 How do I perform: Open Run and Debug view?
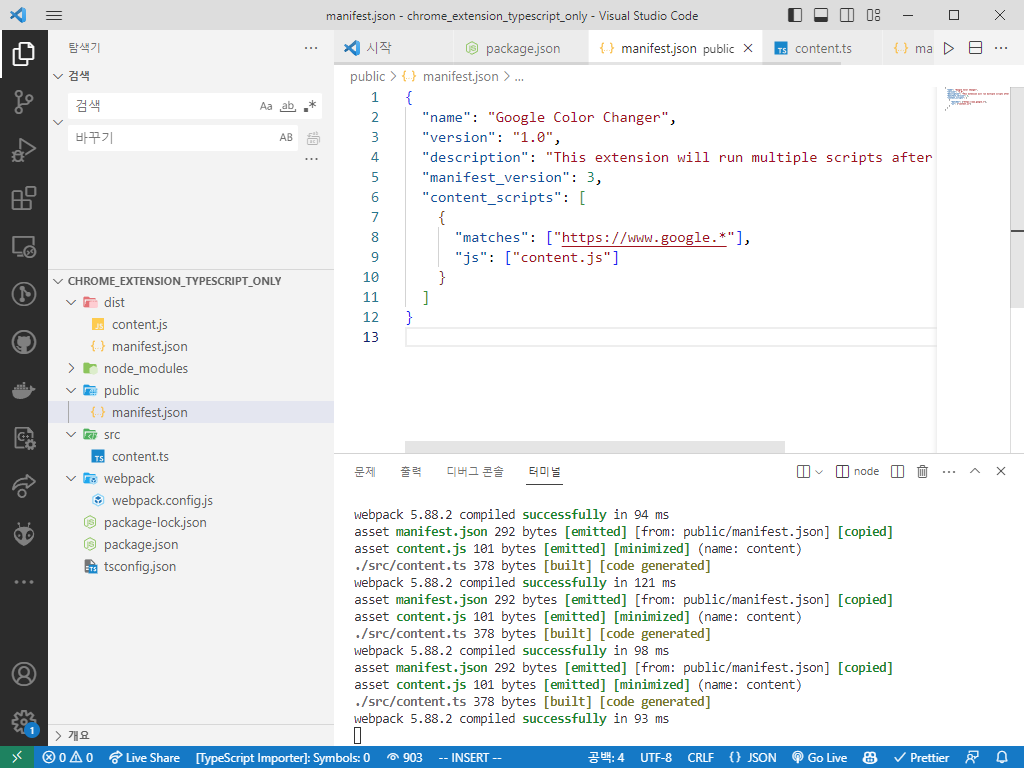point(24,150)
